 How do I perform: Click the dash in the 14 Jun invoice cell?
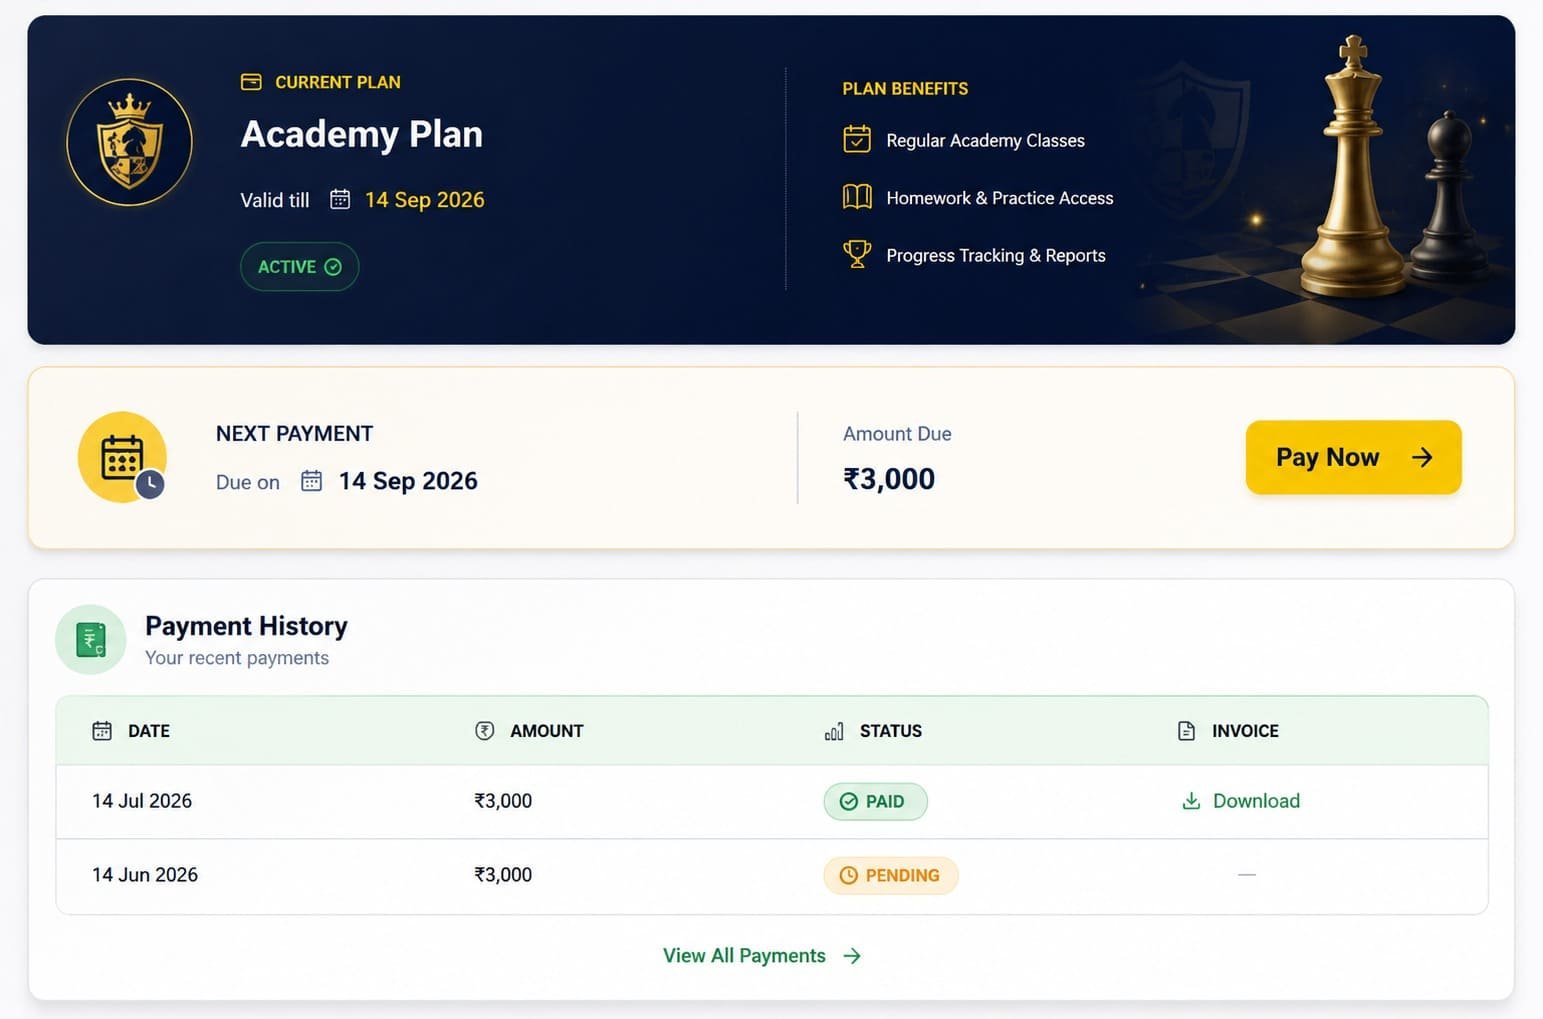click(1246, 875)
